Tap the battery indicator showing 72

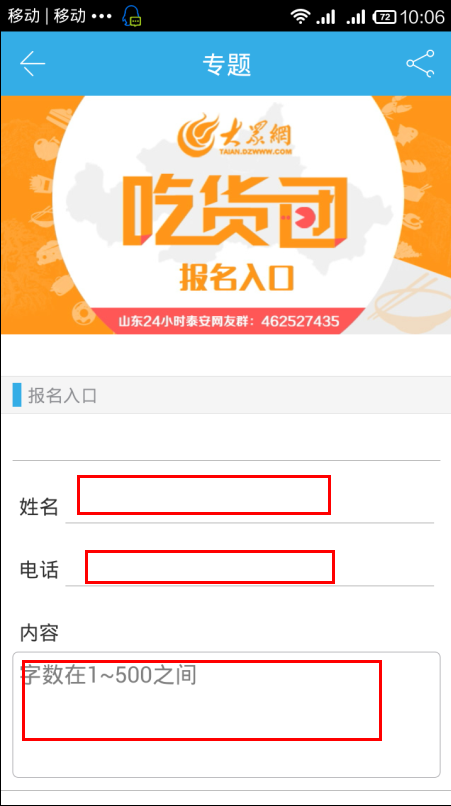384,16
